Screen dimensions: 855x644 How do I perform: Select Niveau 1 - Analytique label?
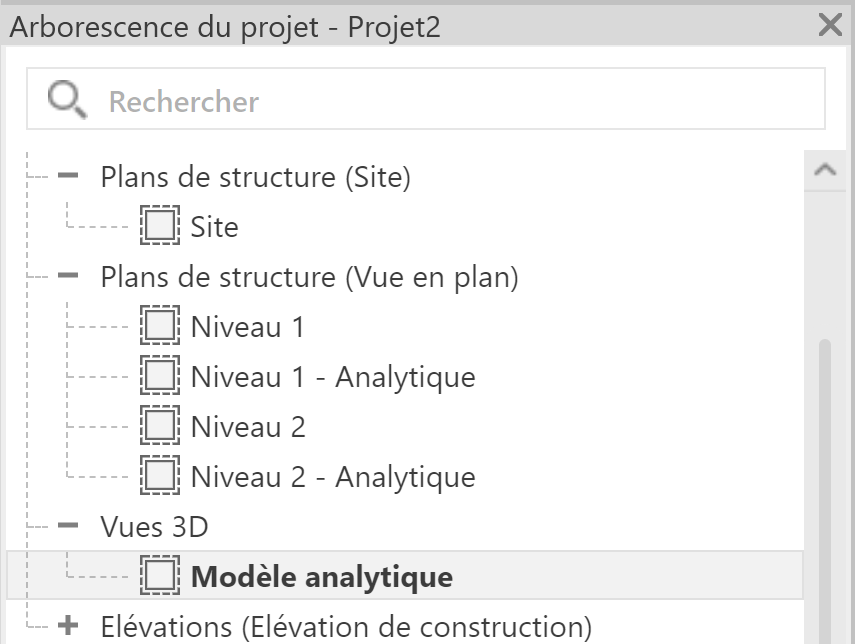click(333, 377)
